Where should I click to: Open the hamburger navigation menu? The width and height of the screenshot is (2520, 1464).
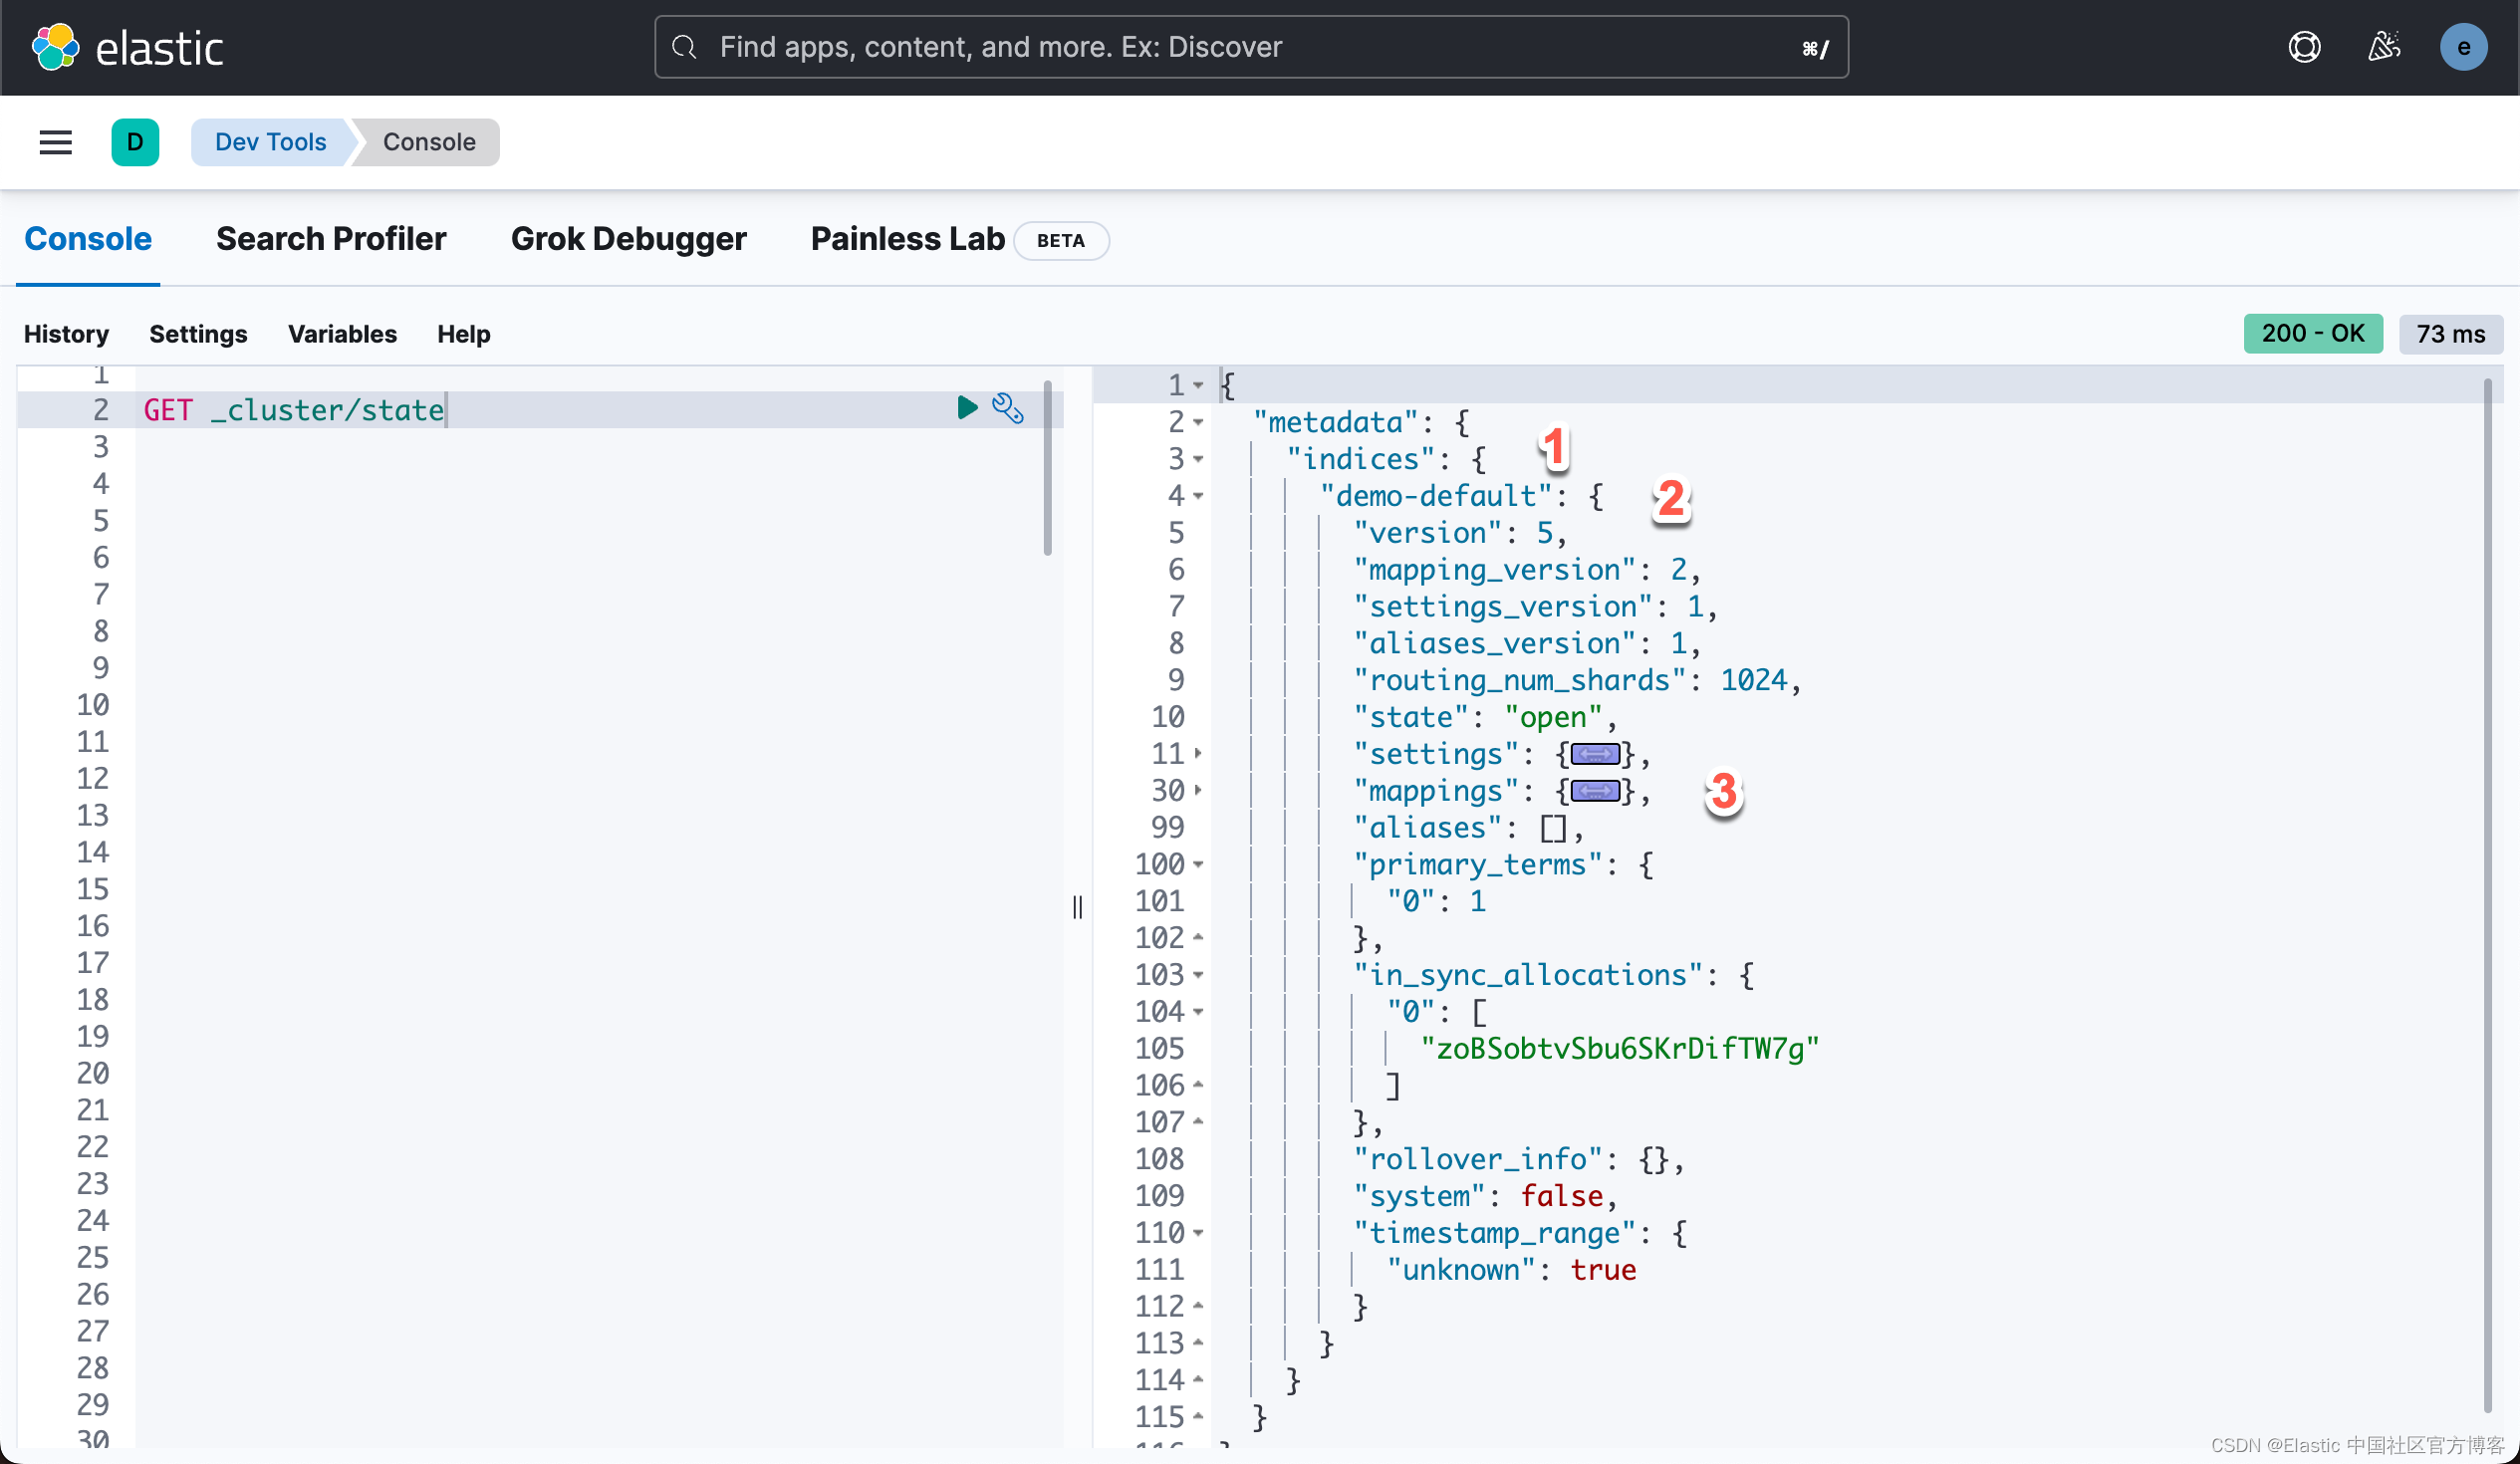point(55,142)
